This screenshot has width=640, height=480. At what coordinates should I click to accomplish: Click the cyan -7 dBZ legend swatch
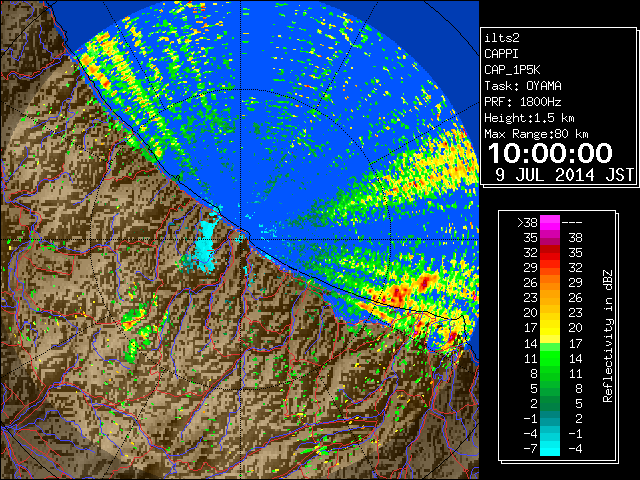(550, 448)
